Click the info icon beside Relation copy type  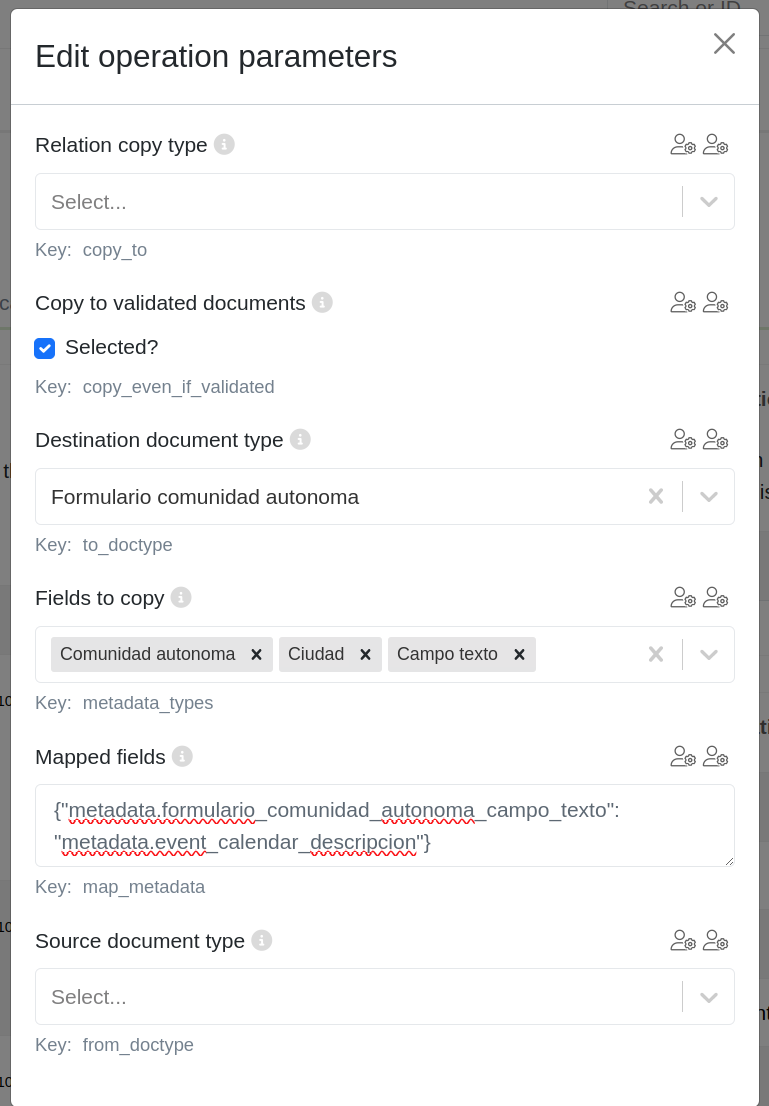(x=224, y=145)
